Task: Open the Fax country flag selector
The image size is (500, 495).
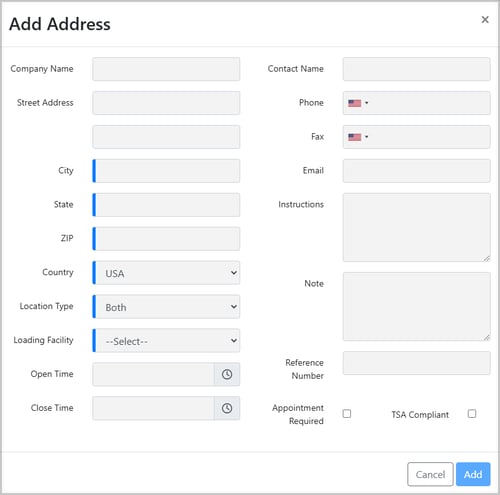Action: point(358,137)
